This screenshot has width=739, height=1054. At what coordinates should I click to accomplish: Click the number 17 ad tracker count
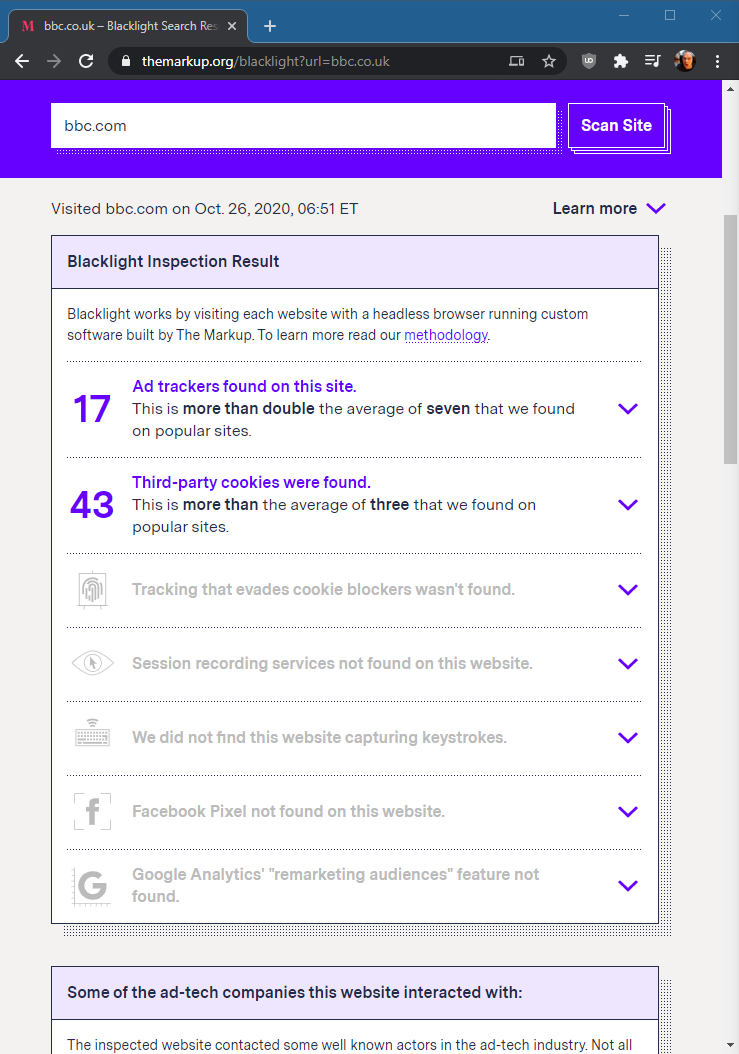[x=92, y=409]
